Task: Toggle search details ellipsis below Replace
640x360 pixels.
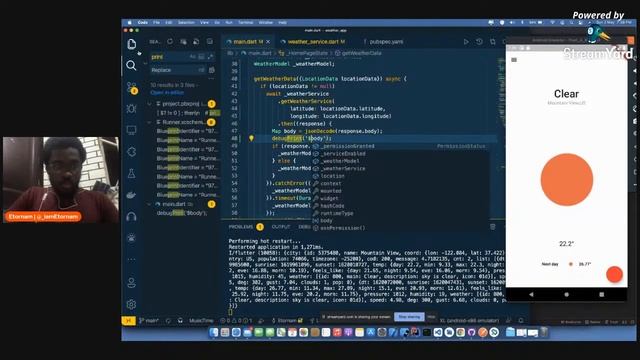Action: (x=211, y=78)
